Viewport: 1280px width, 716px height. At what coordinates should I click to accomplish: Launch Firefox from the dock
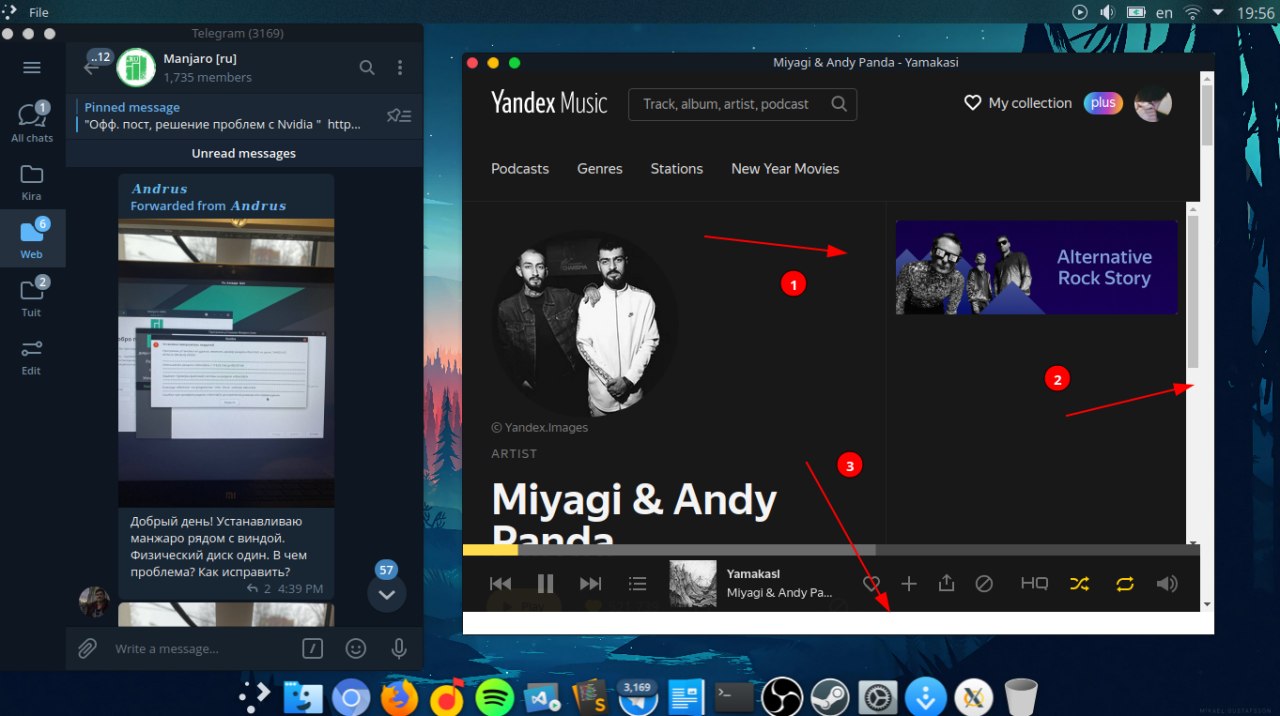click(x=399, y=697)
